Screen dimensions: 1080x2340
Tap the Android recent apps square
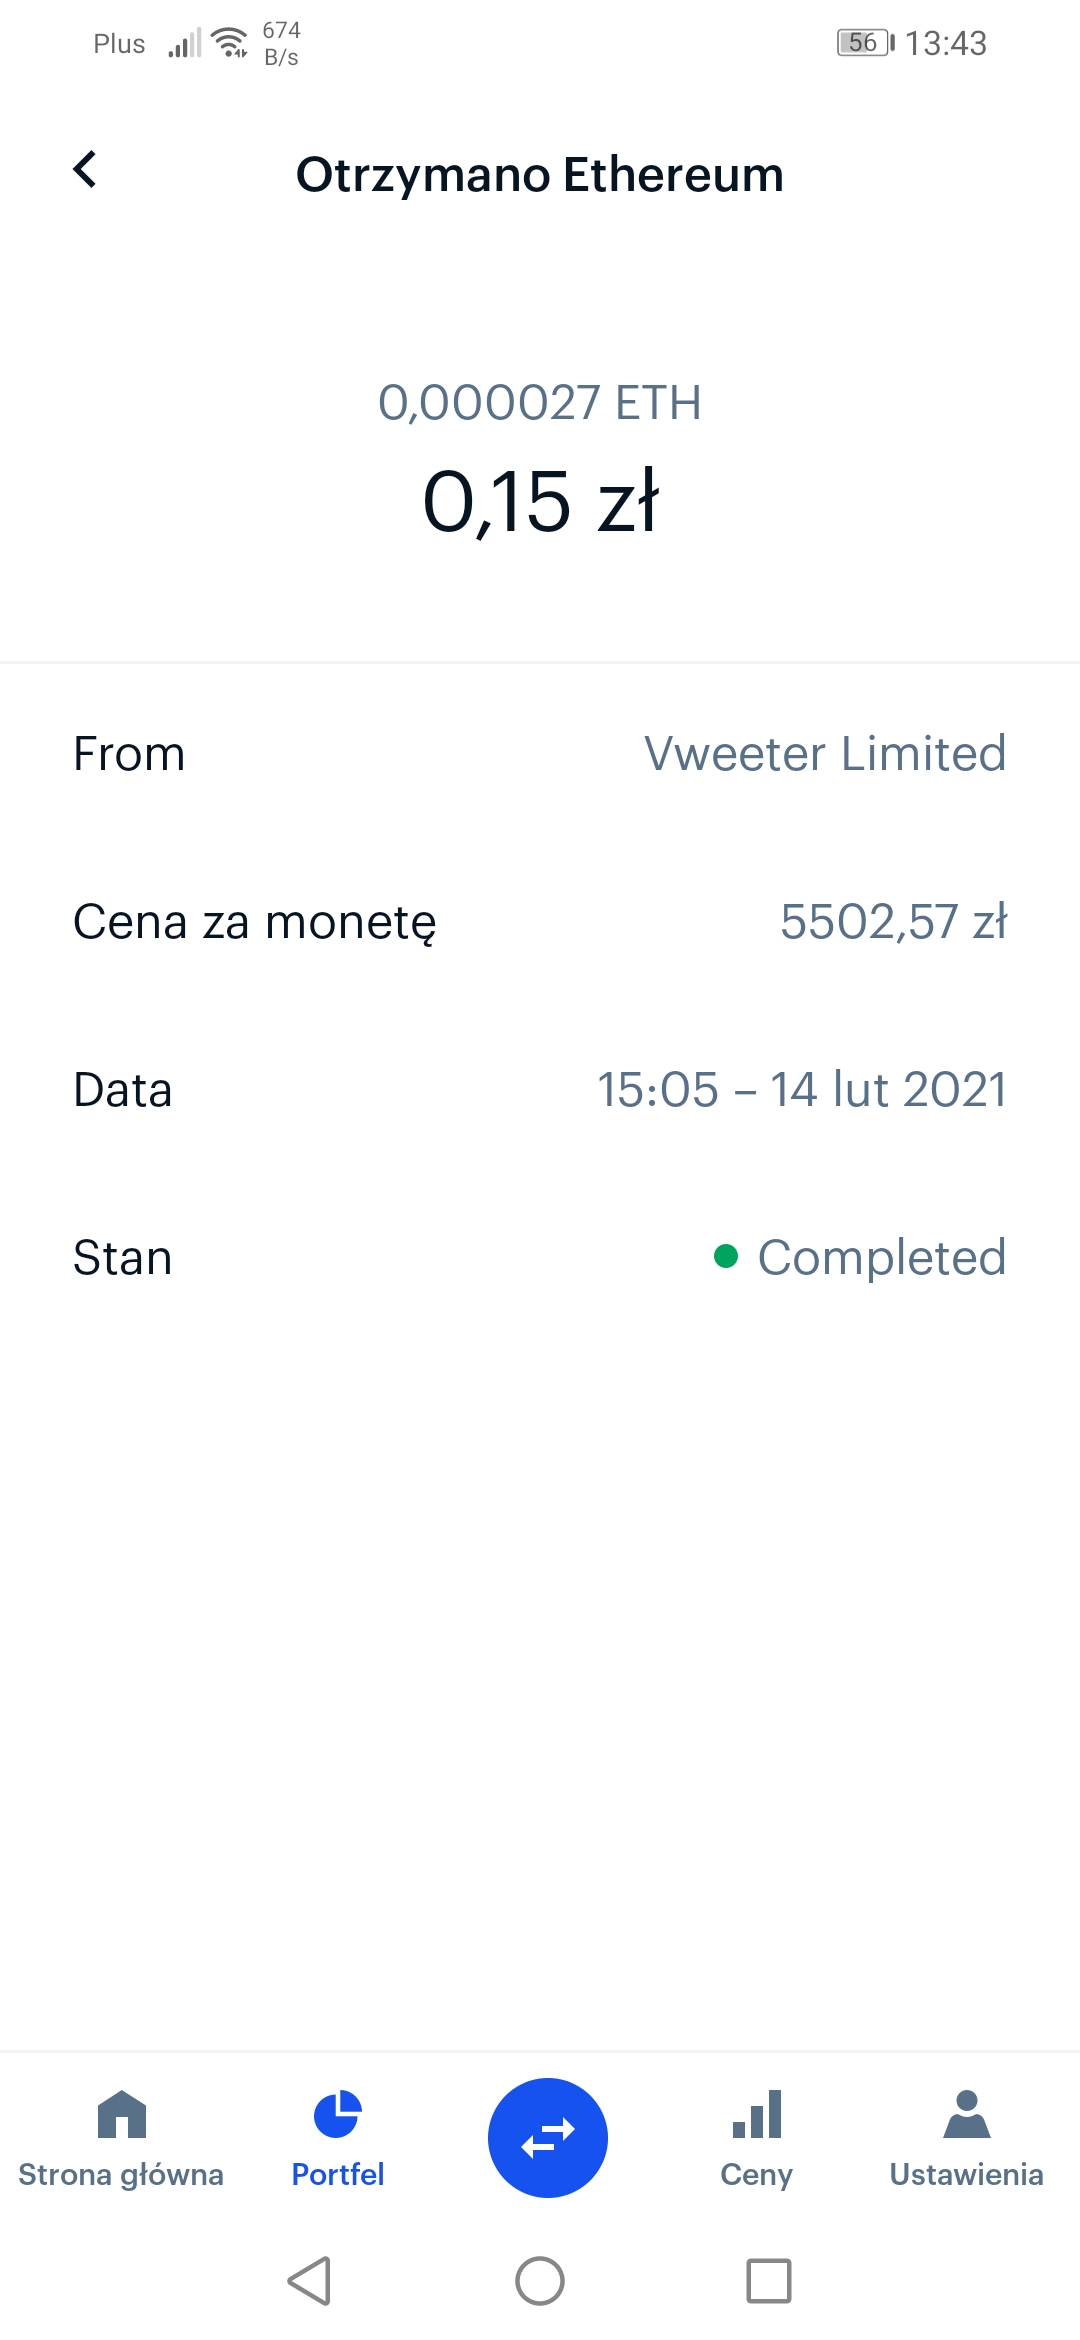(769, 2281)
